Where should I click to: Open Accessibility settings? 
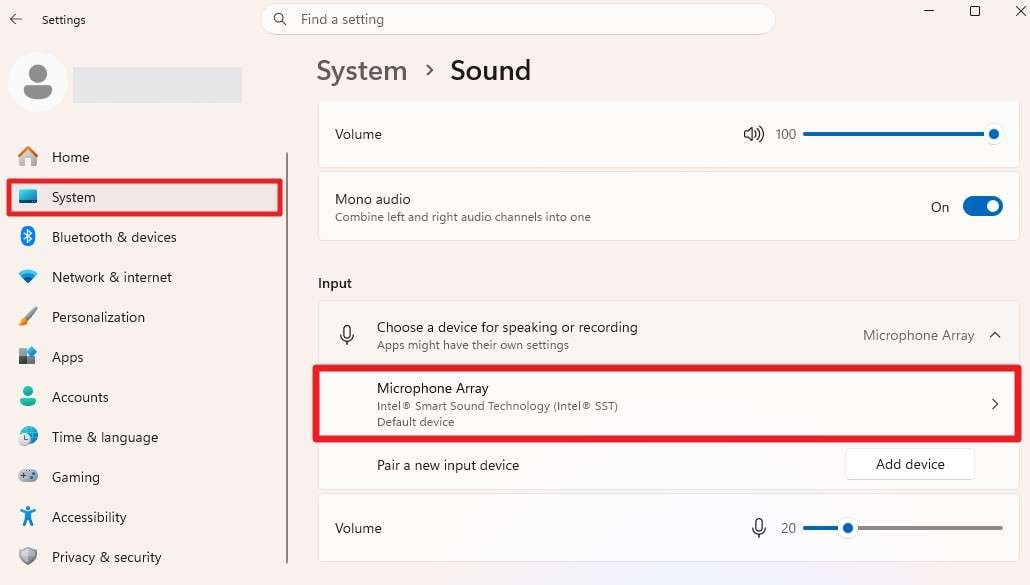pos(145,517)
